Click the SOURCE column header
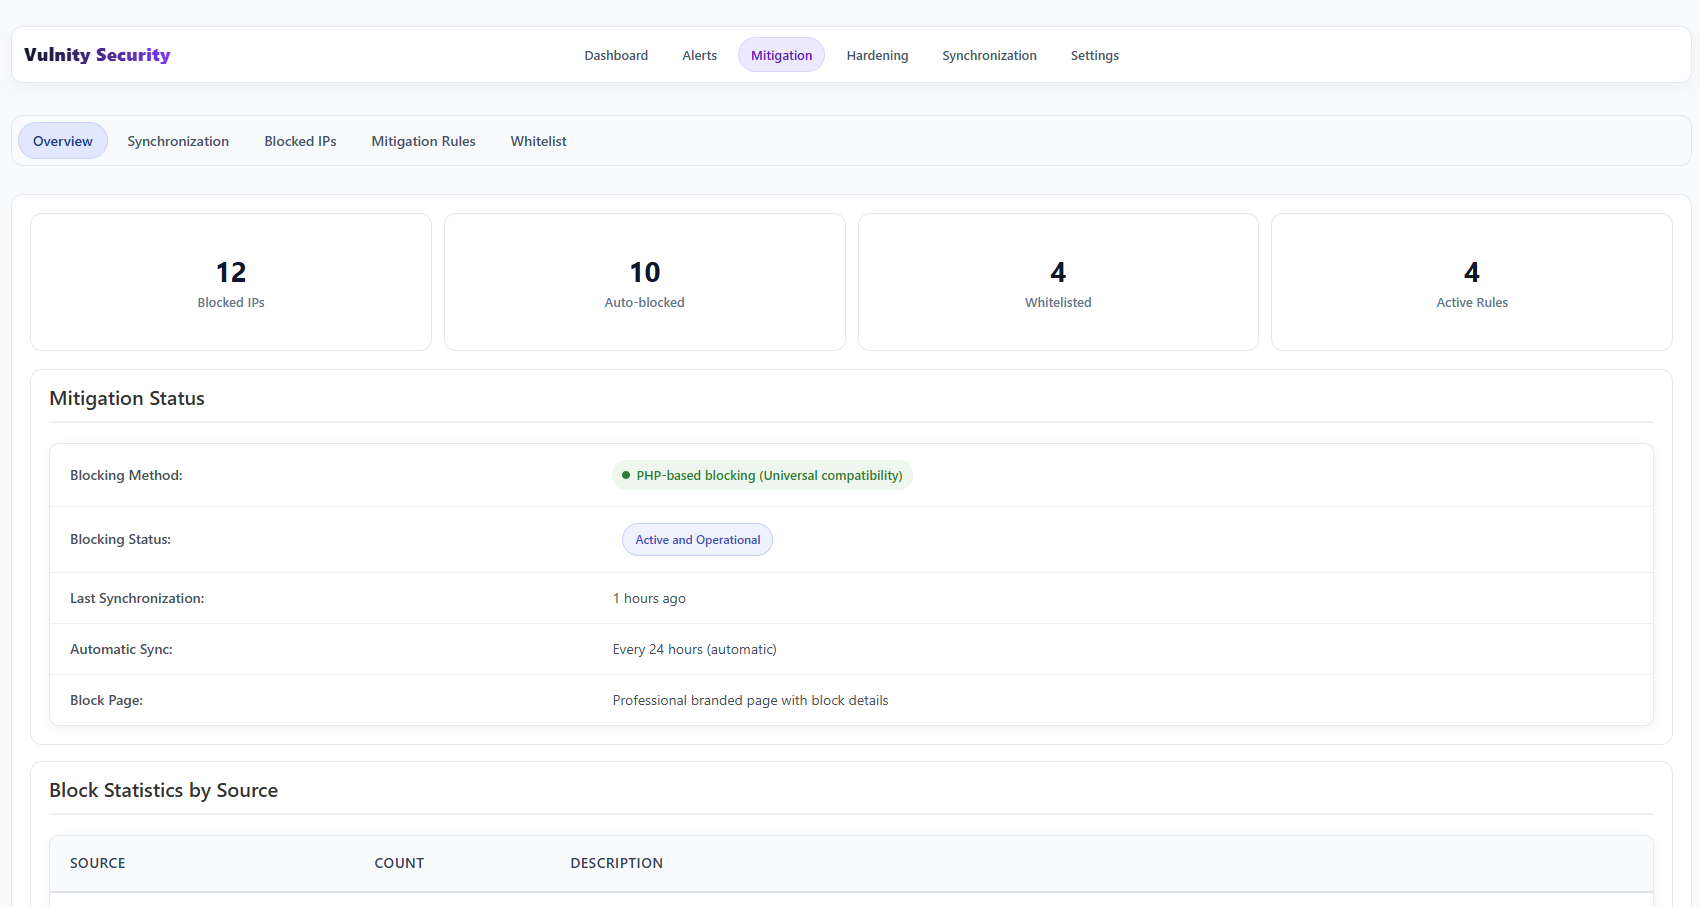The image size is (1700, 907). click(x=97, y=862)
